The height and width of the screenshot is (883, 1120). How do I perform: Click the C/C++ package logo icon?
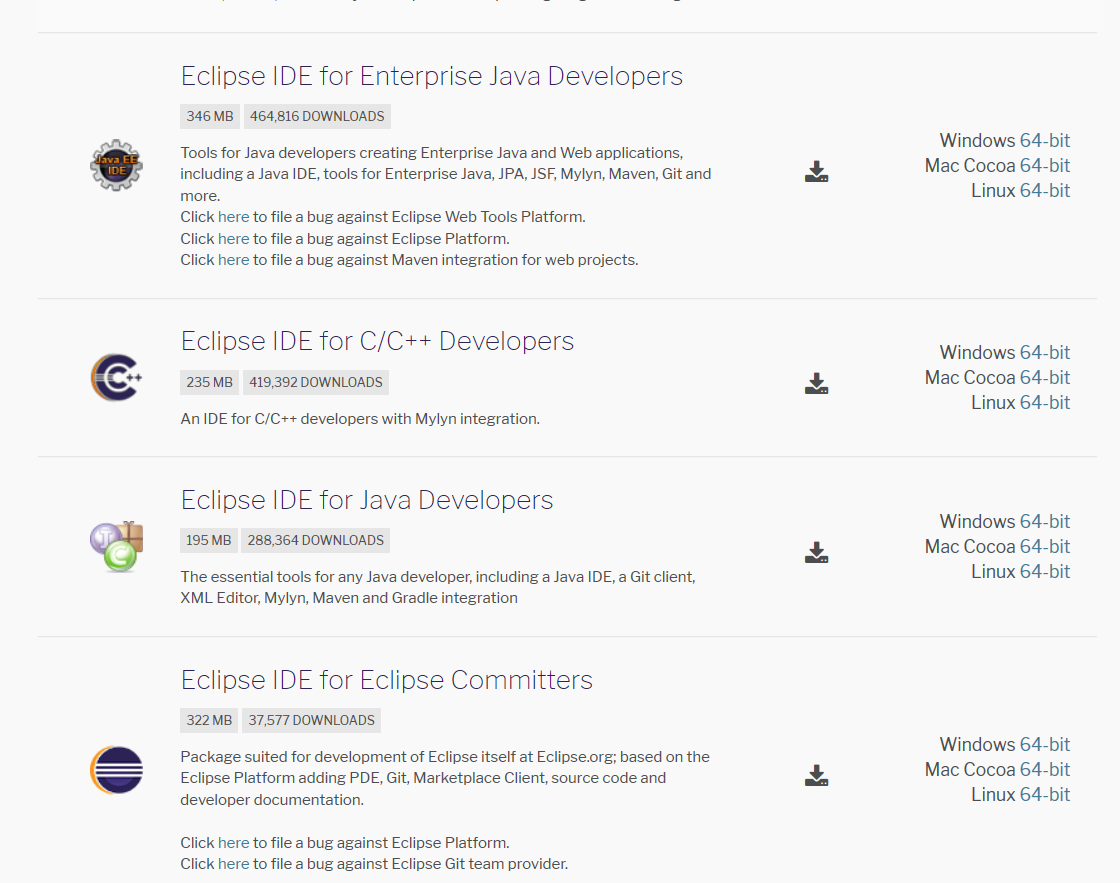pos(116,377)
